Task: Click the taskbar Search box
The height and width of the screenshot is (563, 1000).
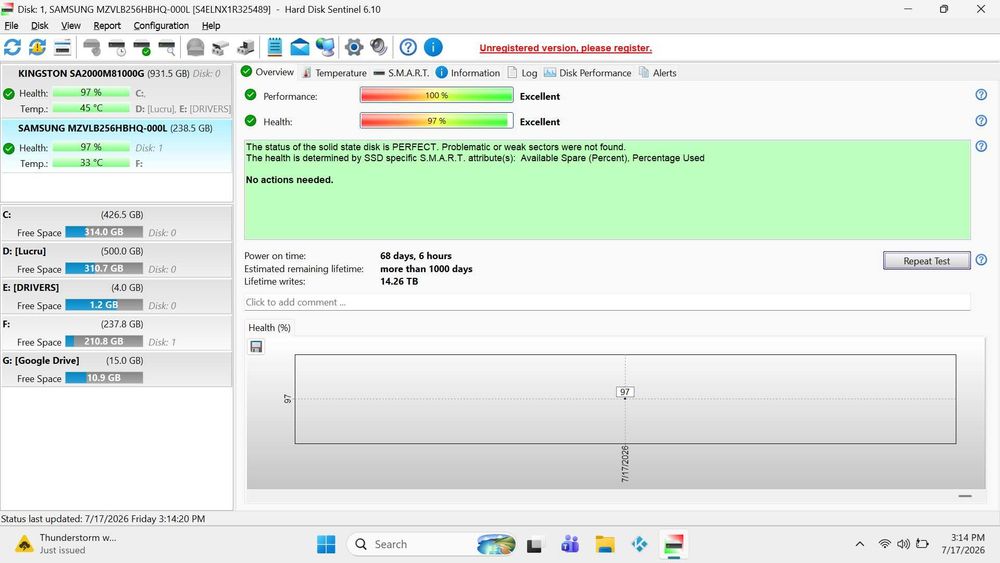Action: pyautogui.click(x=432, y=545)
